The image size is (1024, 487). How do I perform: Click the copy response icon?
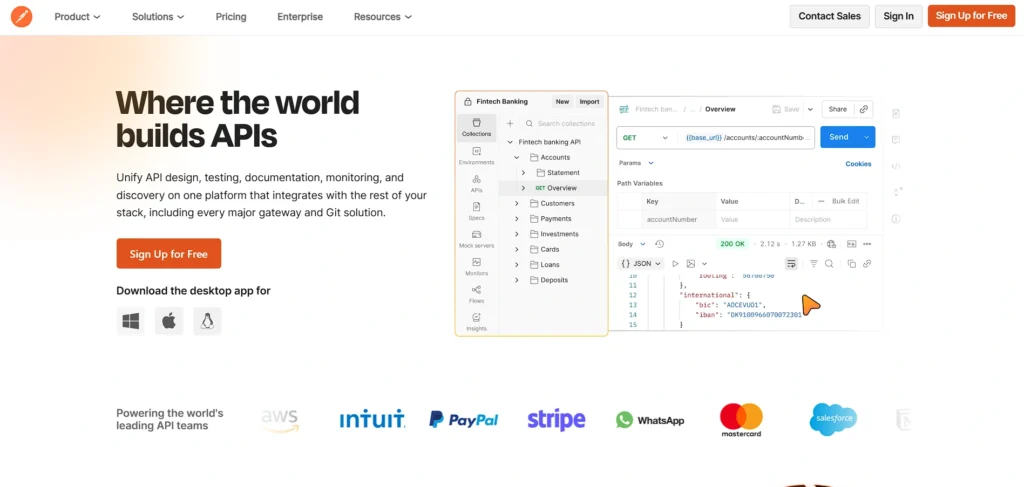[x=852, y=264]
